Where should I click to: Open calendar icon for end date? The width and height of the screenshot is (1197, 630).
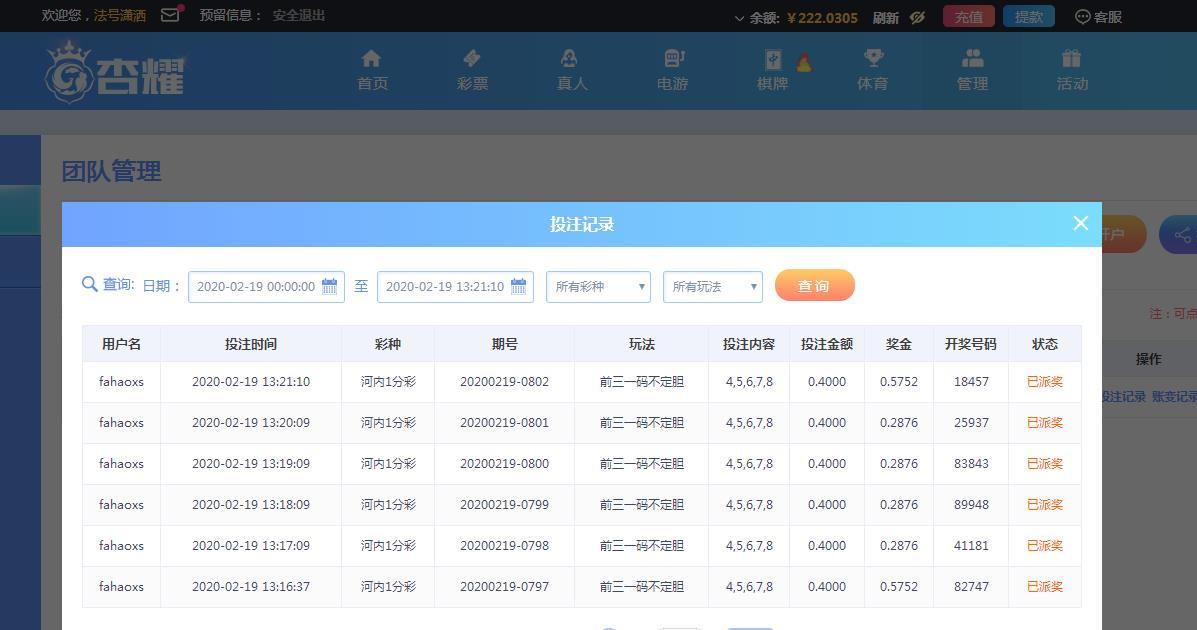518,286
